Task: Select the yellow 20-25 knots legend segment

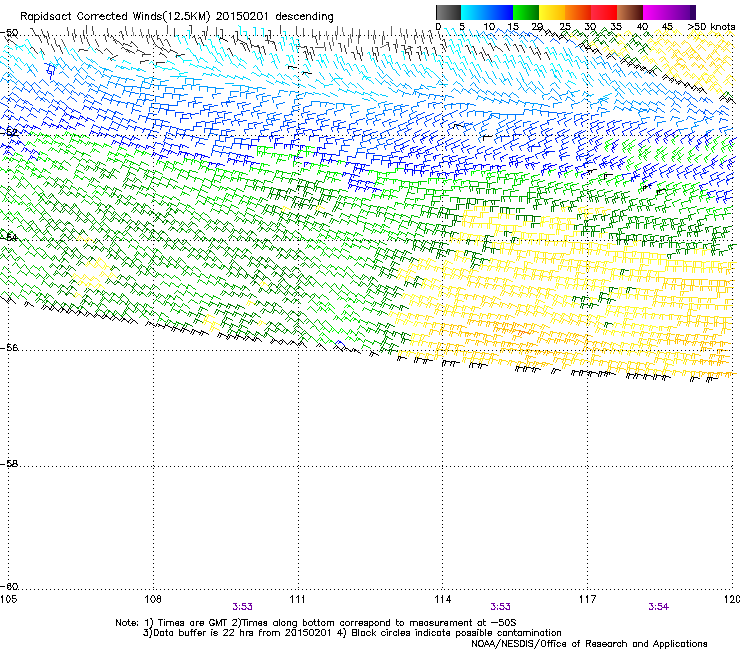Action: point(552,12)
